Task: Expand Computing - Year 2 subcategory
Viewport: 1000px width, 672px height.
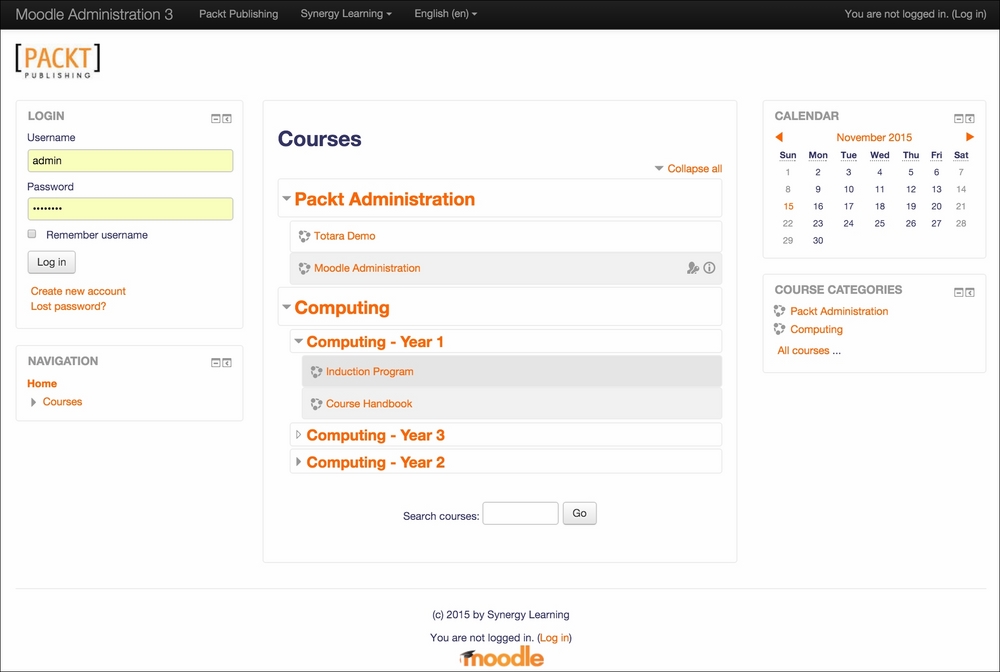Action: tap(298, 462)
